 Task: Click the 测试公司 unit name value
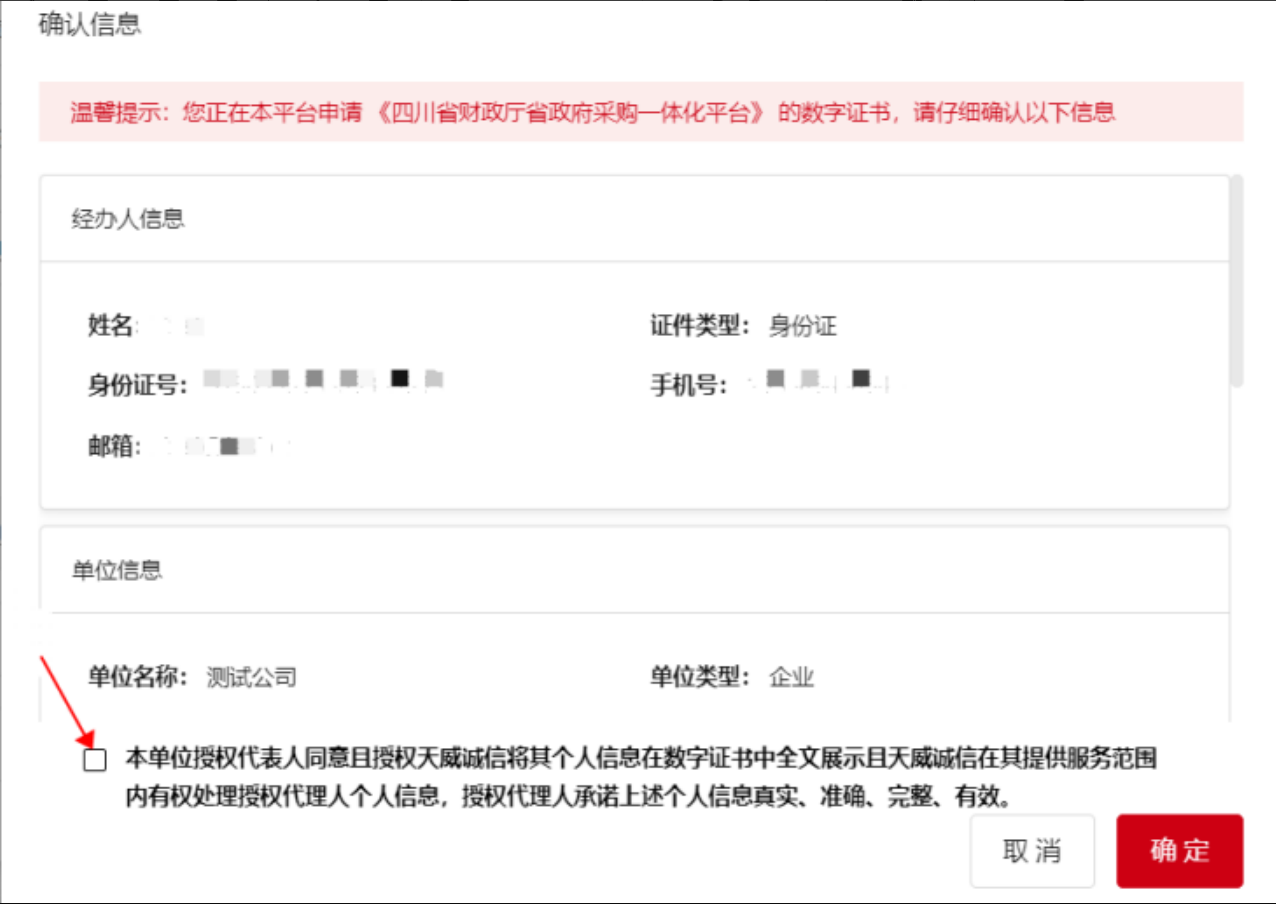251,678
